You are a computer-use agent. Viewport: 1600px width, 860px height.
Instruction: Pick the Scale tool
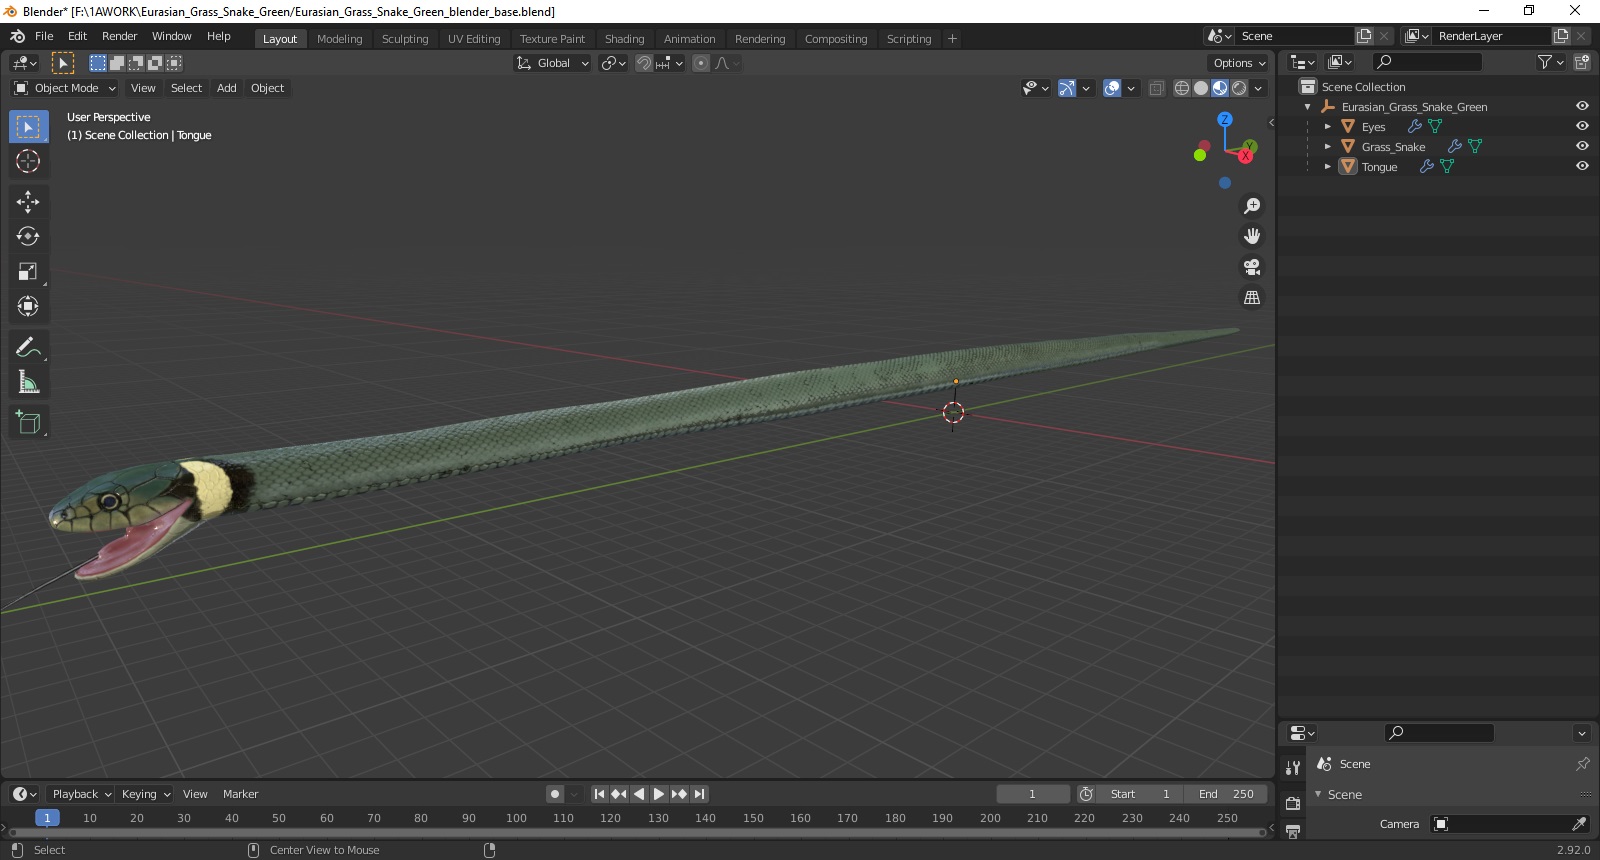click(x=28, y=271)
